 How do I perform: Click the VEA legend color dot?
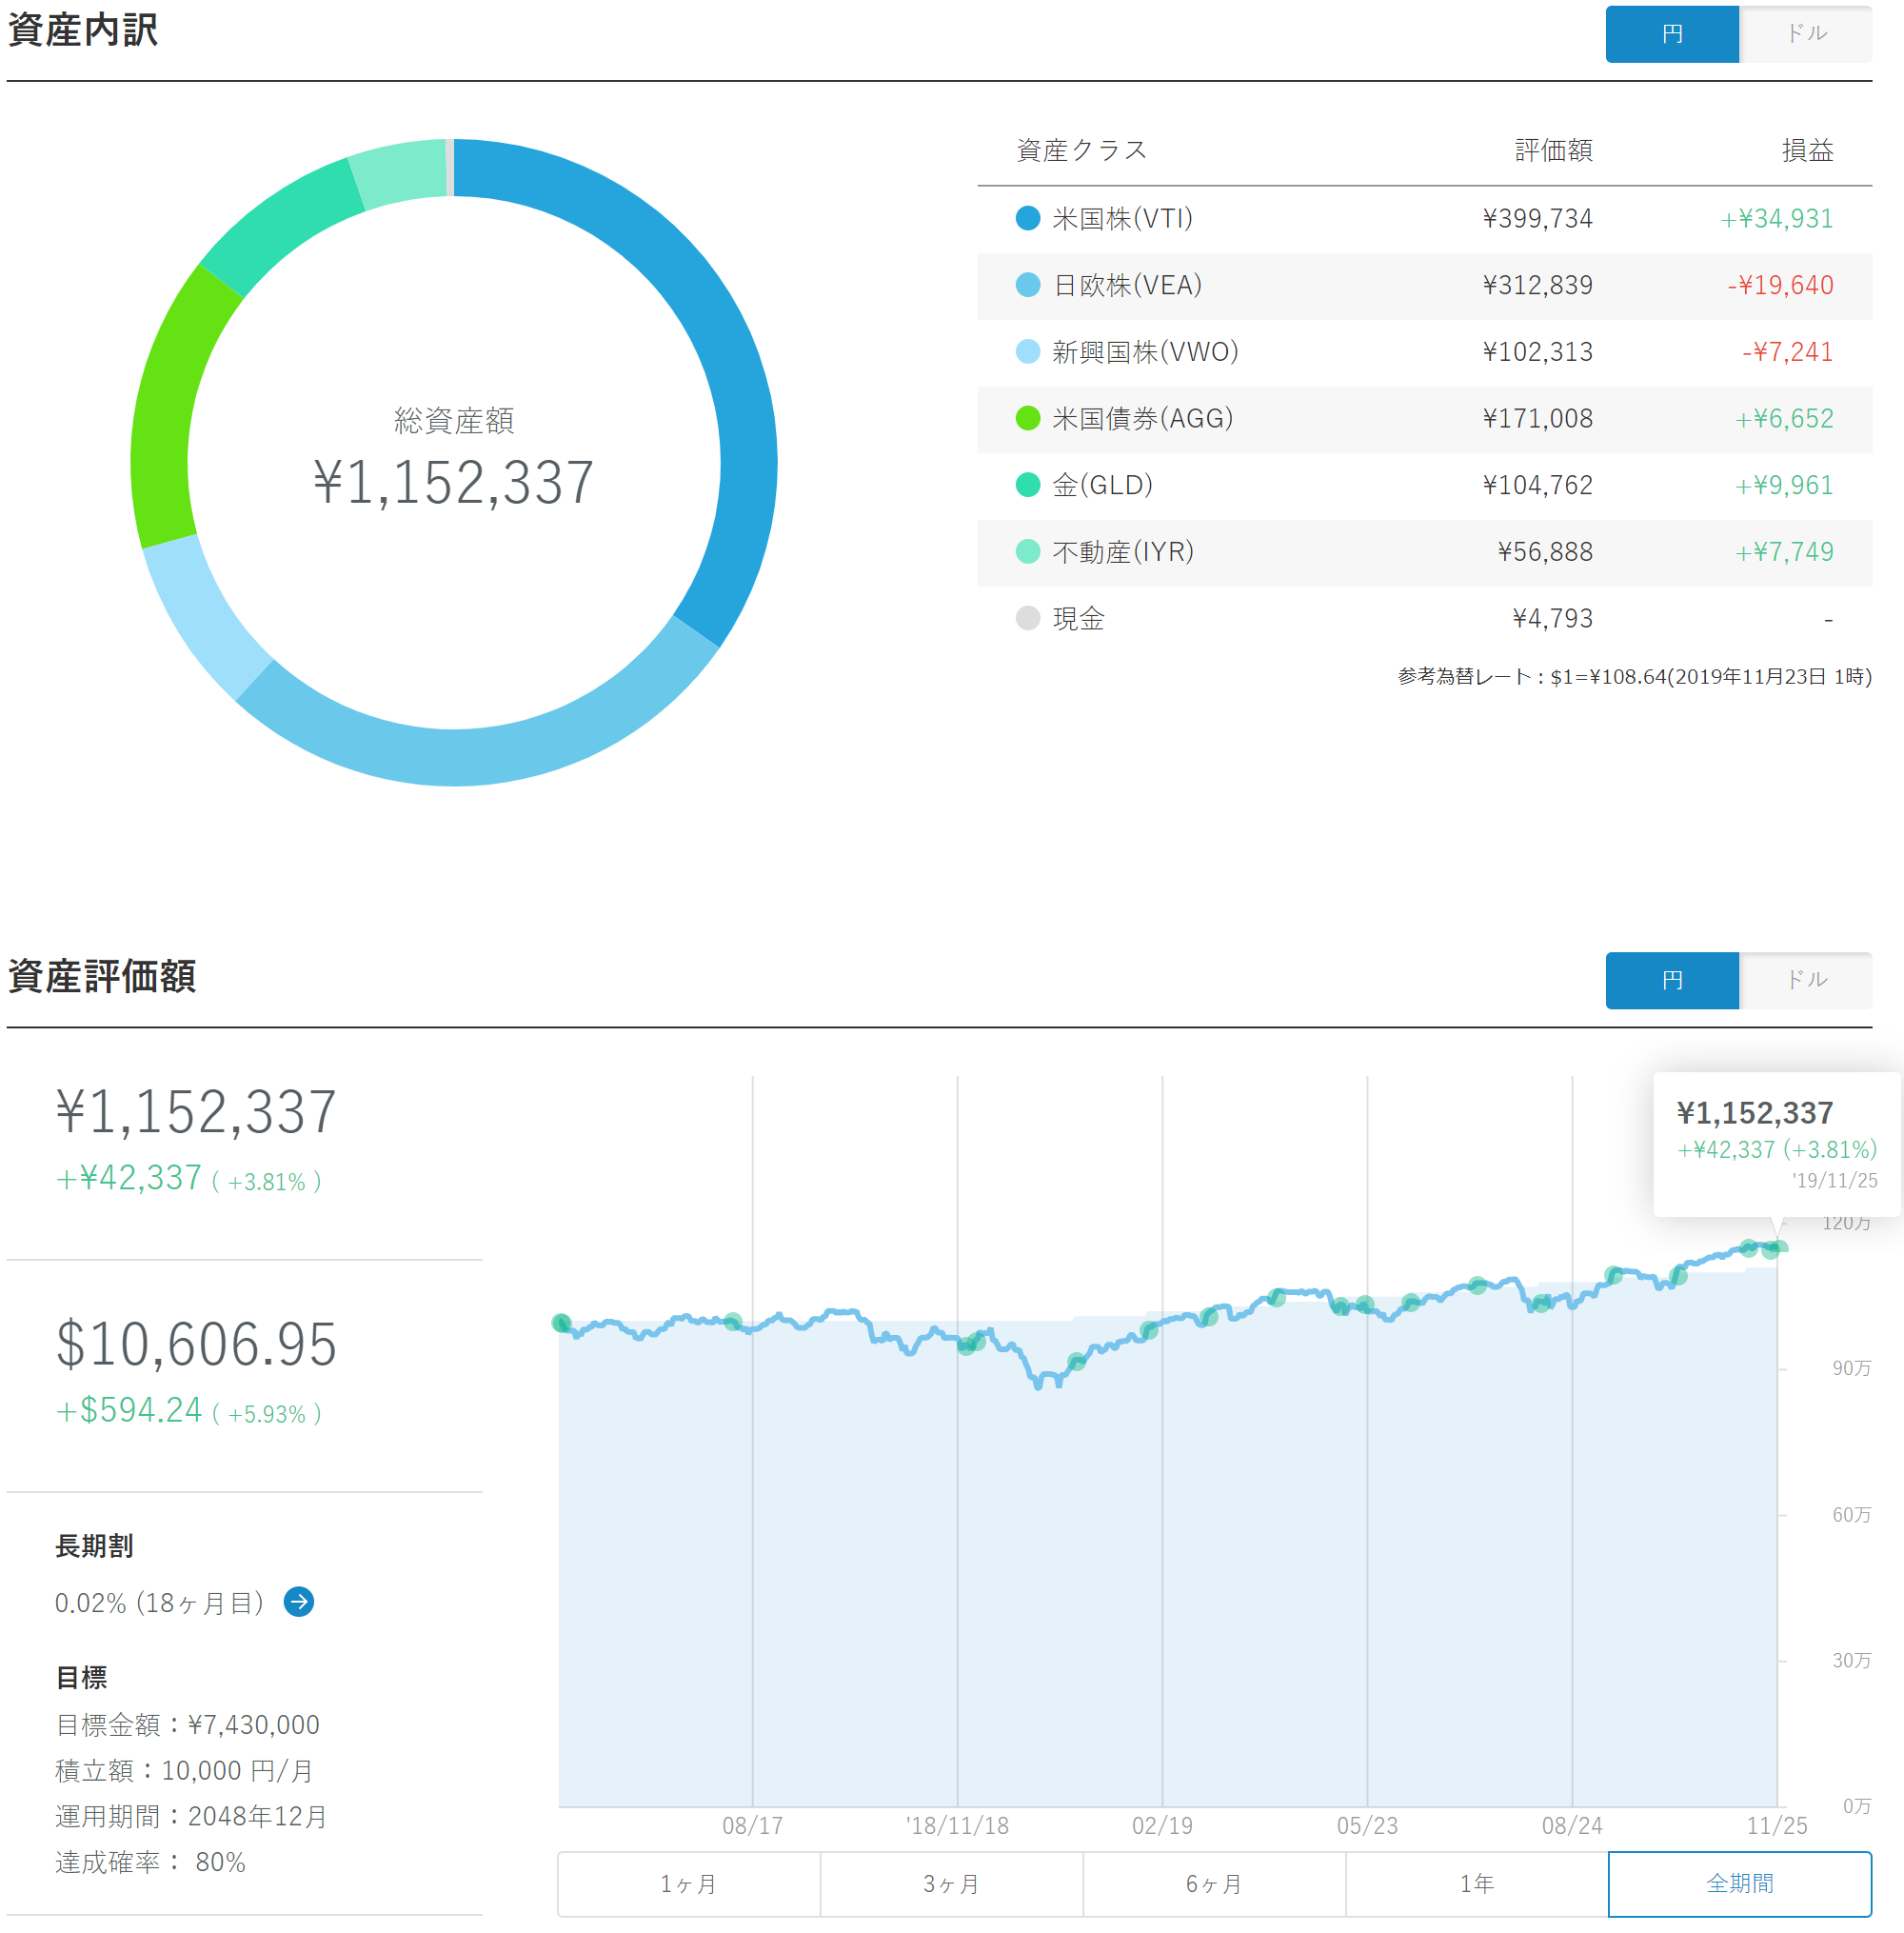click(x=1027, y=285)
